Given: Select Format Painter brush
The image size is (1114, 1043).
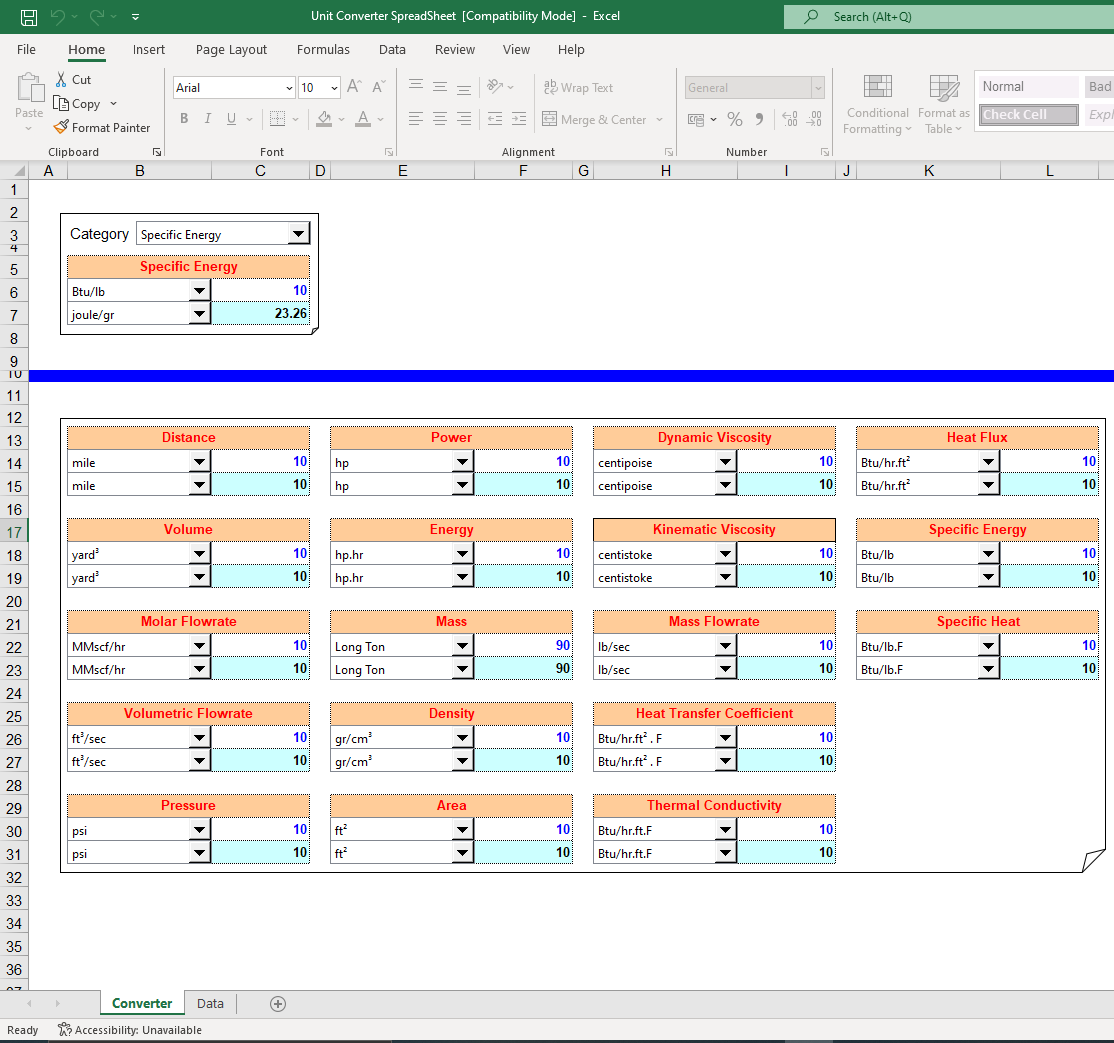Looking at the screenshot, I should click(61, 128).
